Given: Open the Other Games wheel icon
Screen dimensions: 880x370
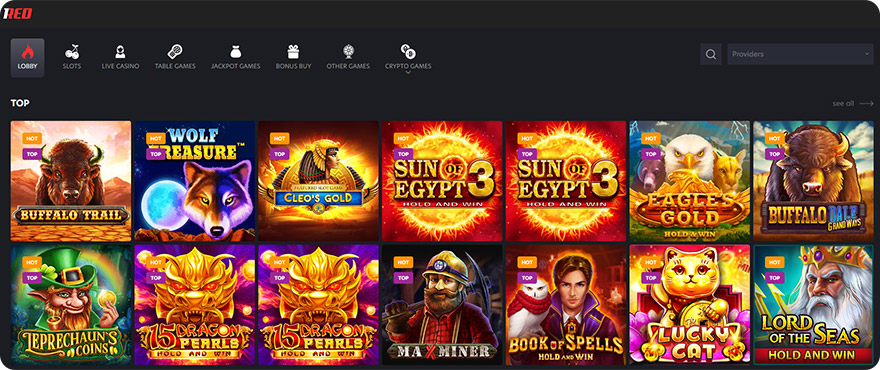Looking at the screenshot, I should pos(348,52).
